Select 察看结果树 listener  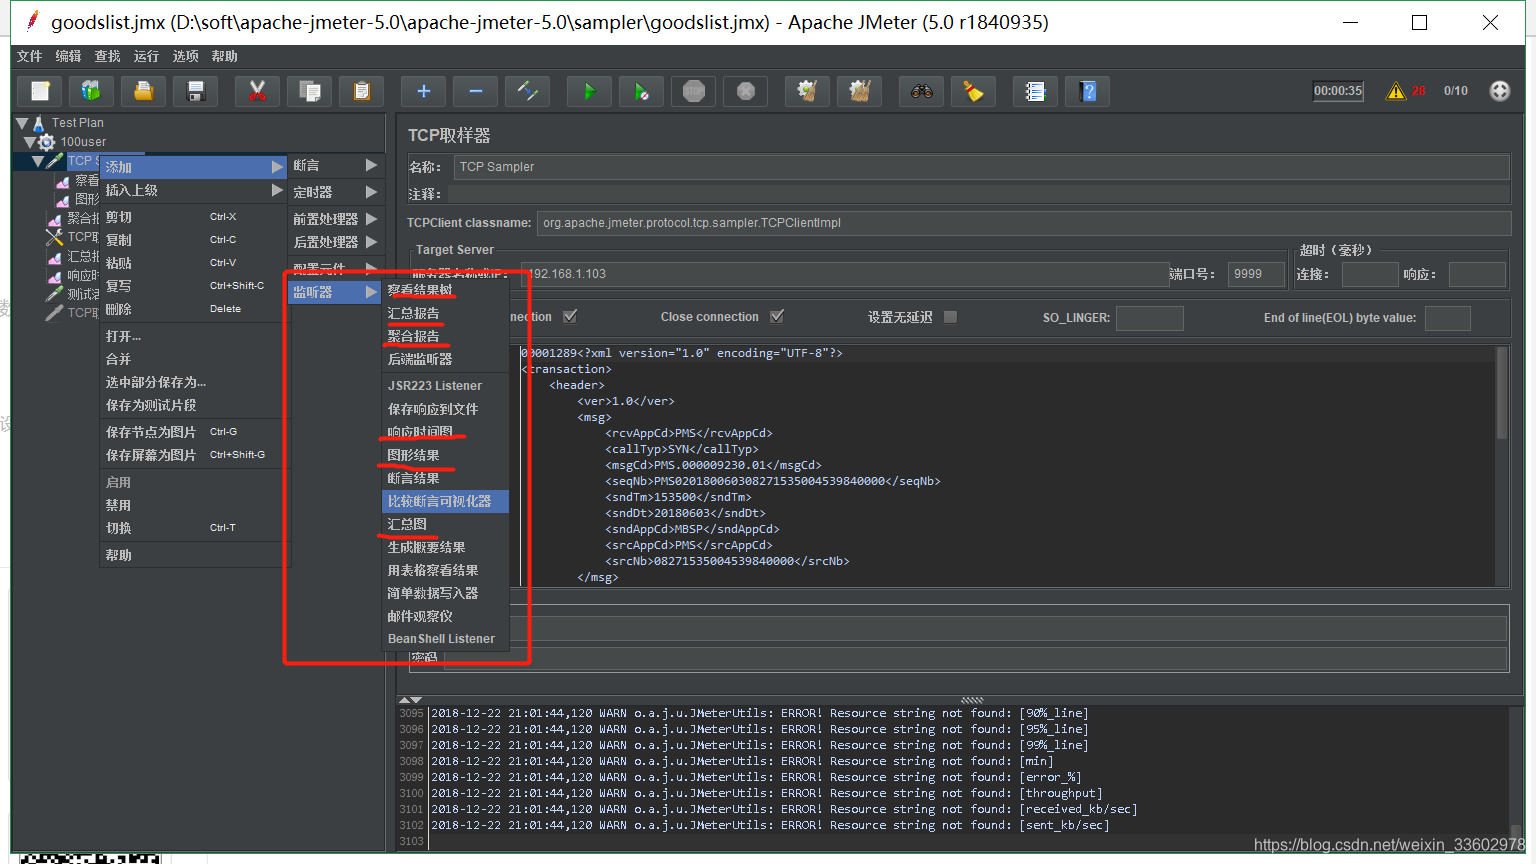coord(445,290)
